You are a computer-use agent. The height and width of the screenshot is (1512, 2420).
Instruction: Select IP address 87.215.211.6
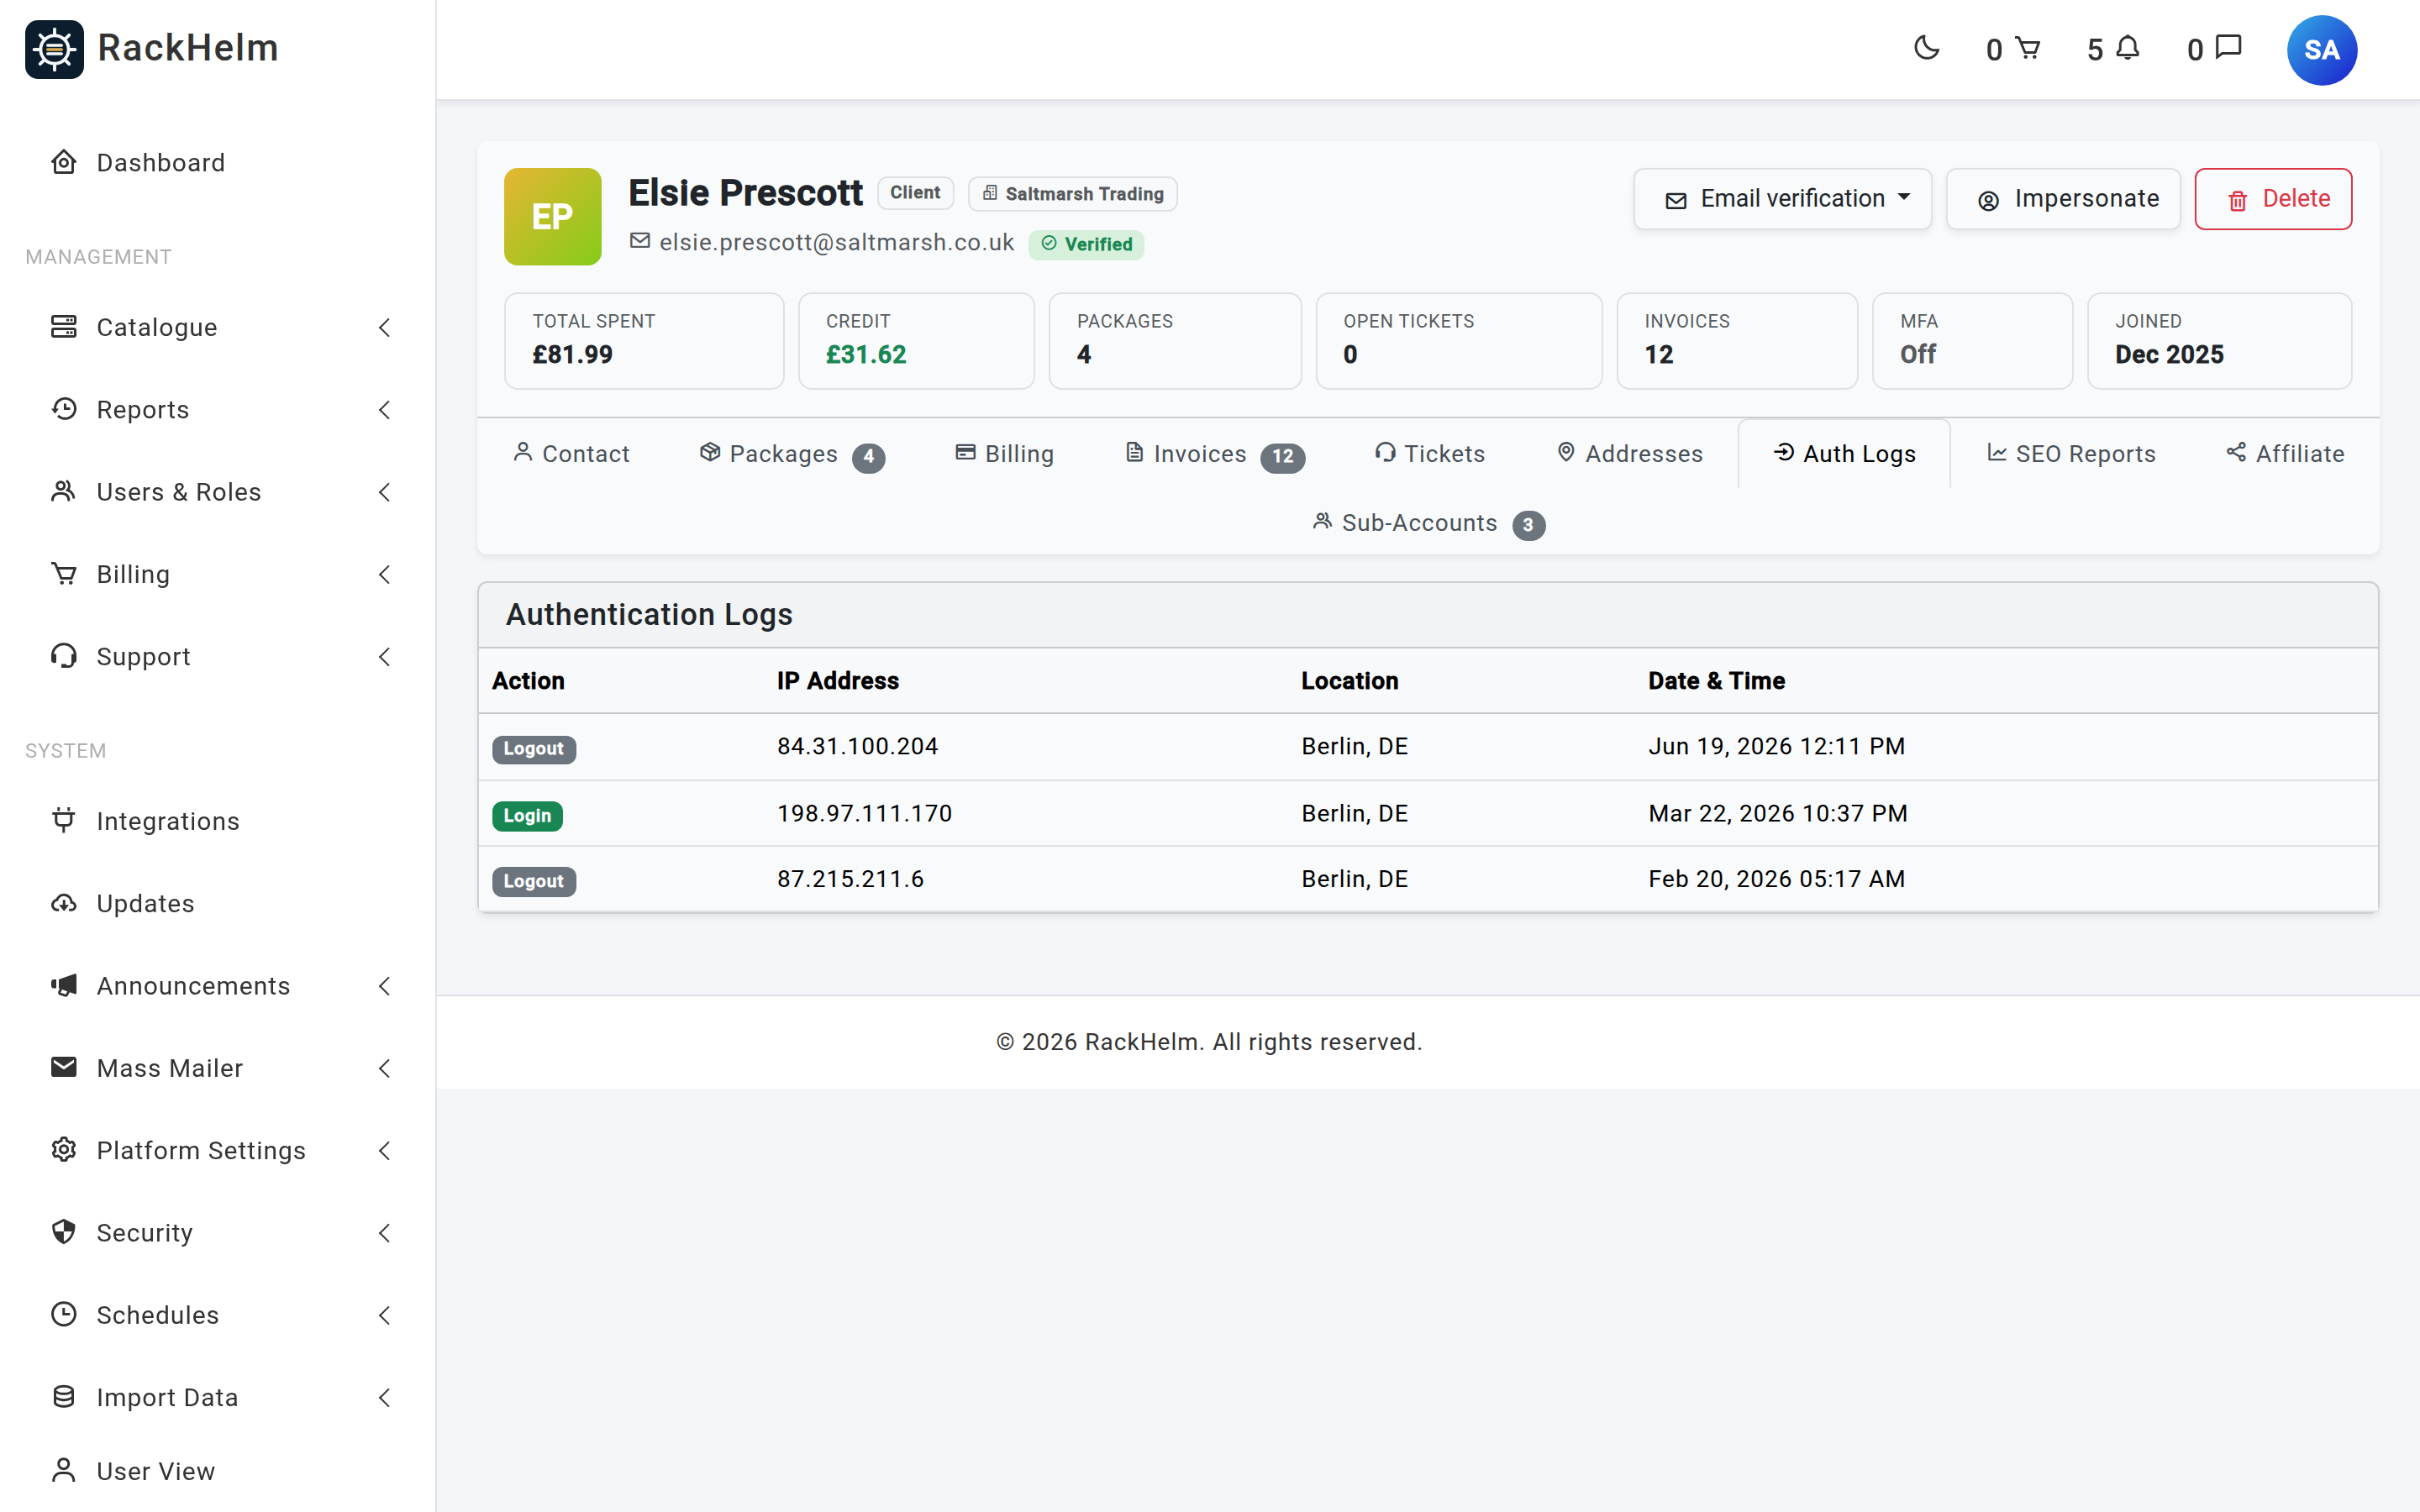click(850, 879)
